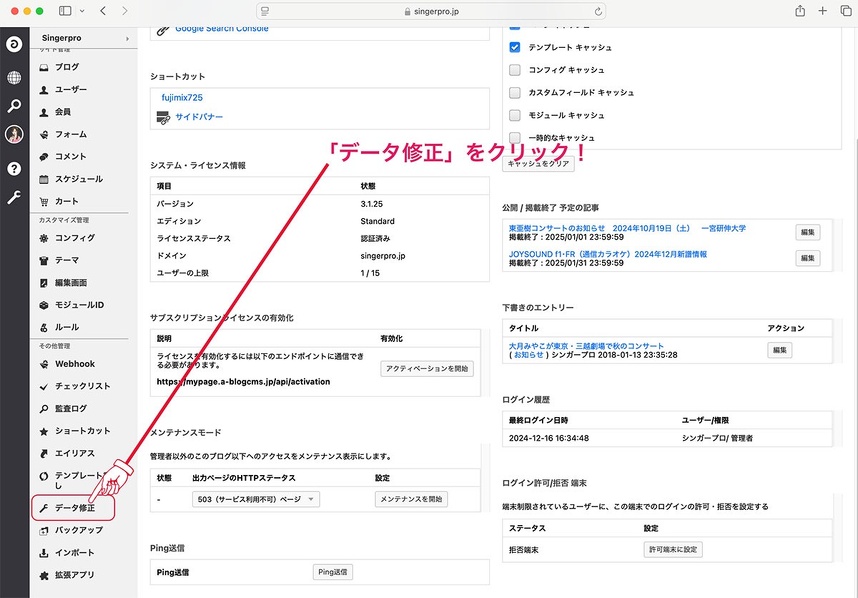Viewport: 858px width, 598px height.
Task: Open the wrench settings icon in rail
Action: coord(14,198)
